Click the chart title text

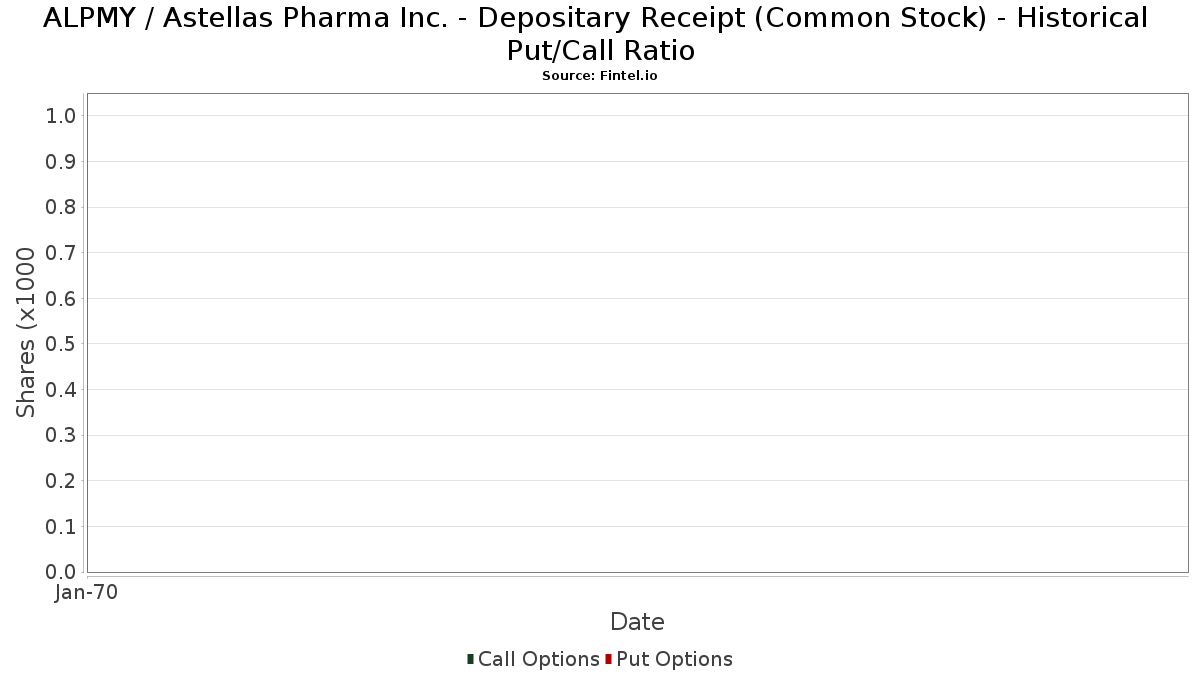[x=596, y=33]
